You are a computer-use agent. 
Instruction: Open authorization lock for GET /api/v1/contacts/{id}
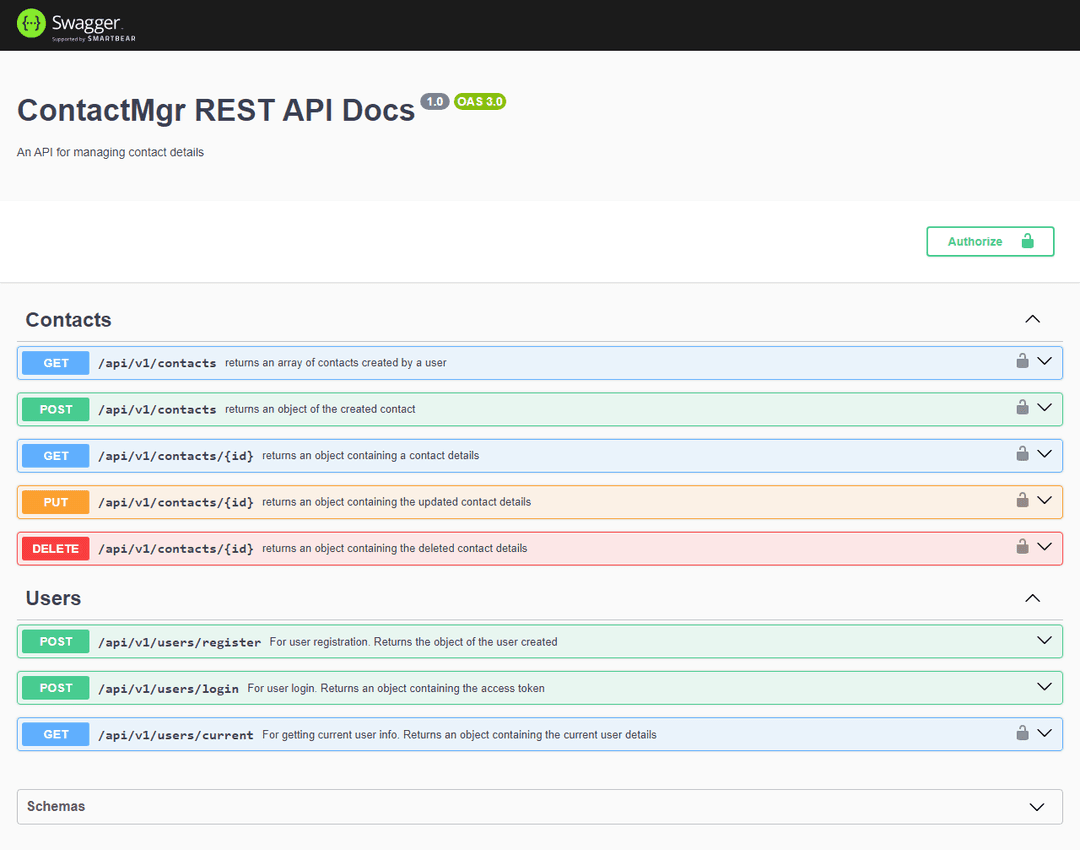click(x=1022, y=455)
